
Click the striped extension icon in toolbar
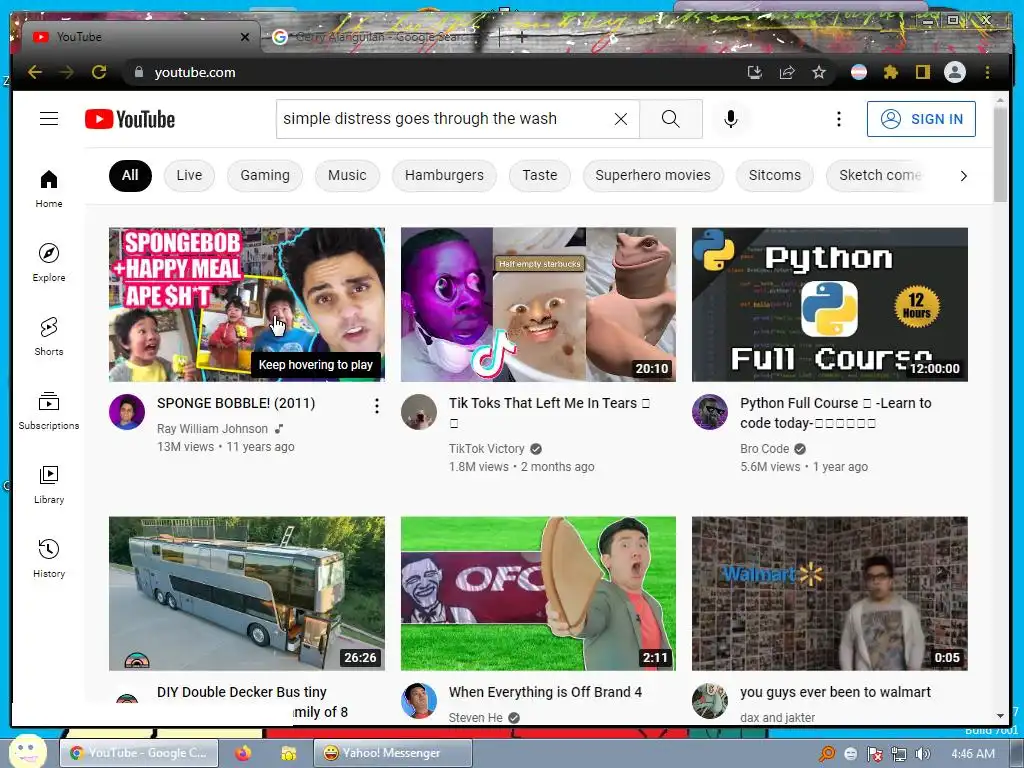coord(859,72)
